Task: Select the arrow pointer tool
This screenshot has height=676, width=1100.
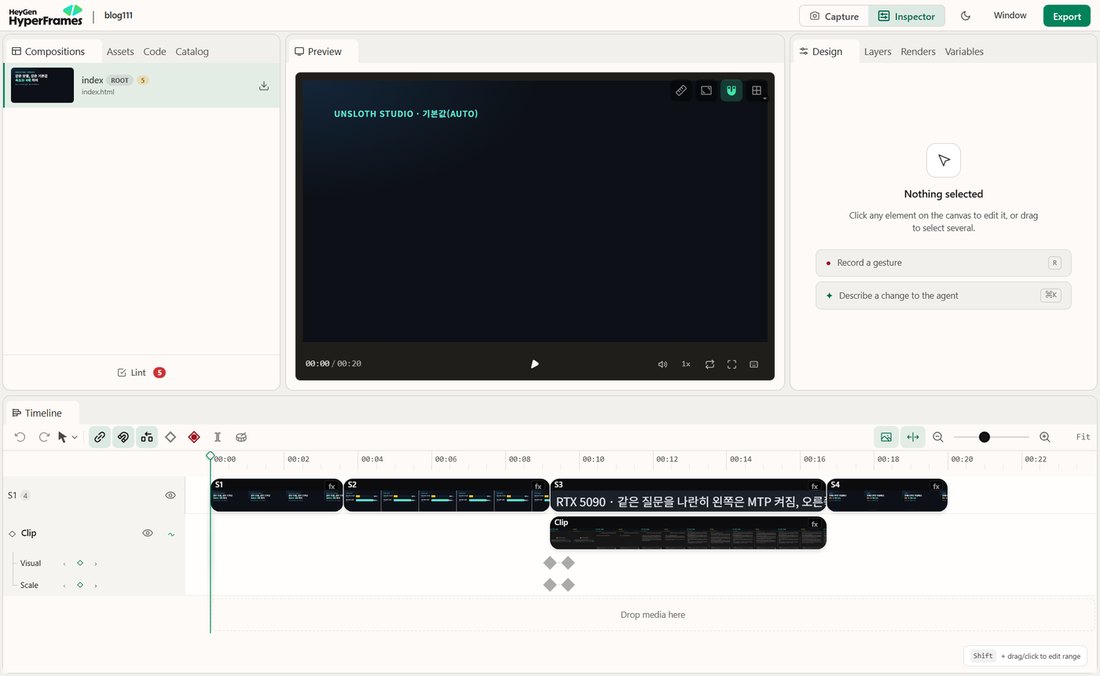Action: click(62, 437)
